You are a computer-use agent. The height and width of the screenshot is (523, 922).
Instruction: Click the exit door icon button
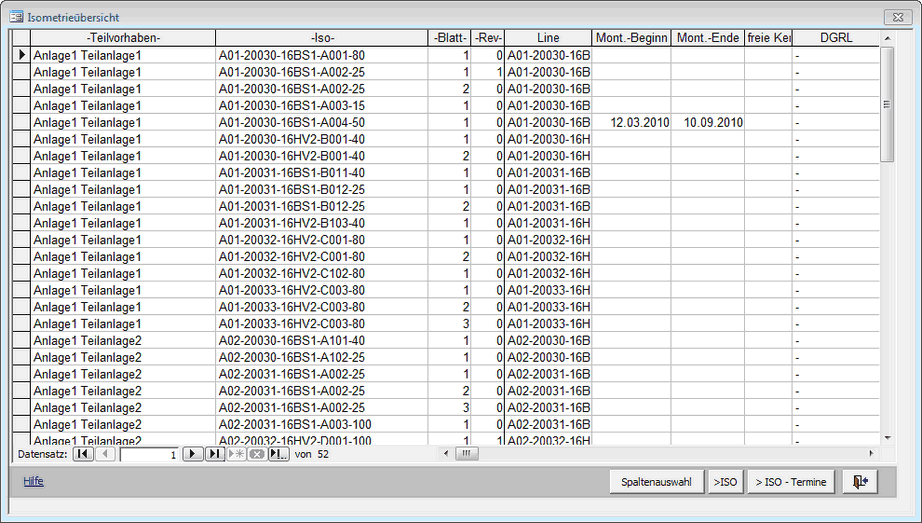859,482
